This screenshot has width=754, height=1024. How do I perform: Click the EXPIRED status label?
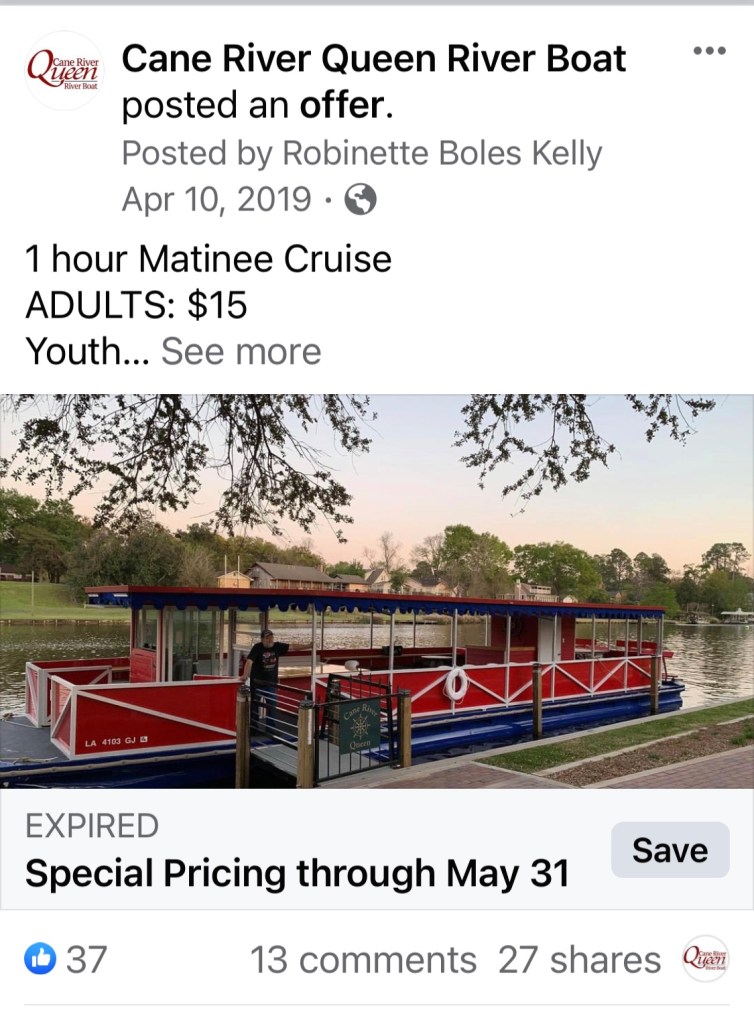click(x=92, y=827)
